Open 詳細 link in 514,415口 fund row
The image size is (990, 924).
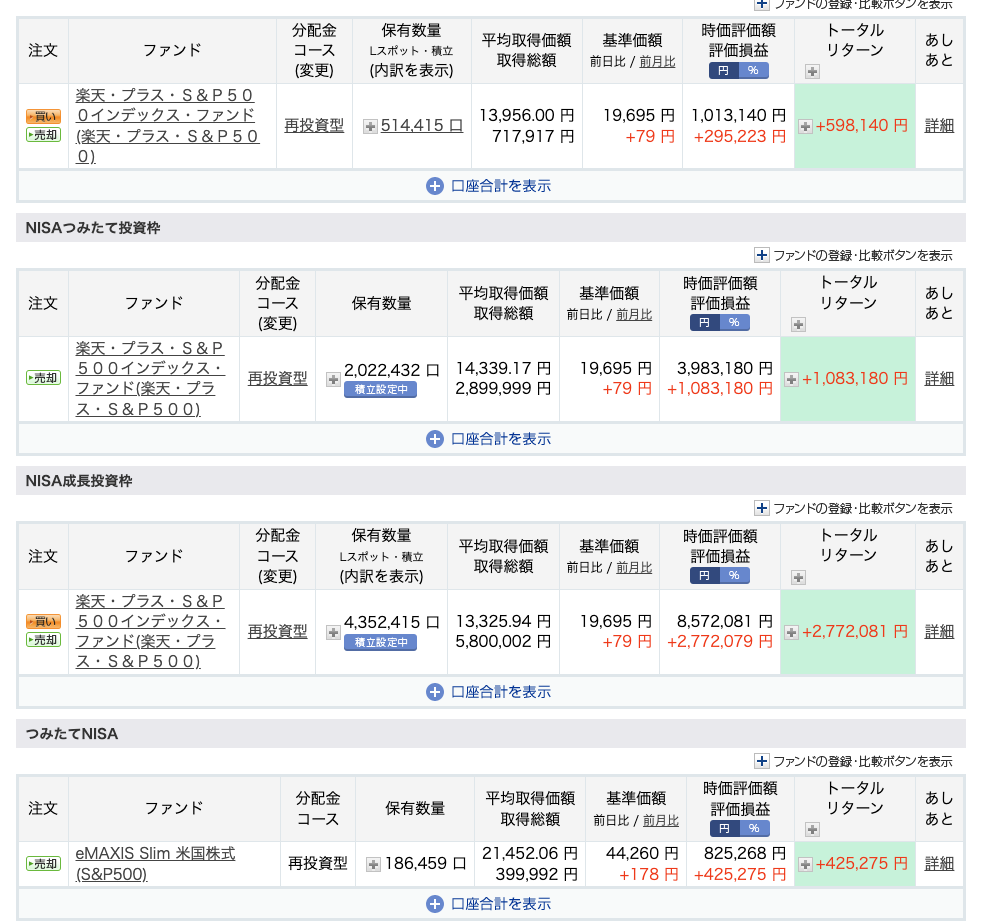[x=939, y=126]
